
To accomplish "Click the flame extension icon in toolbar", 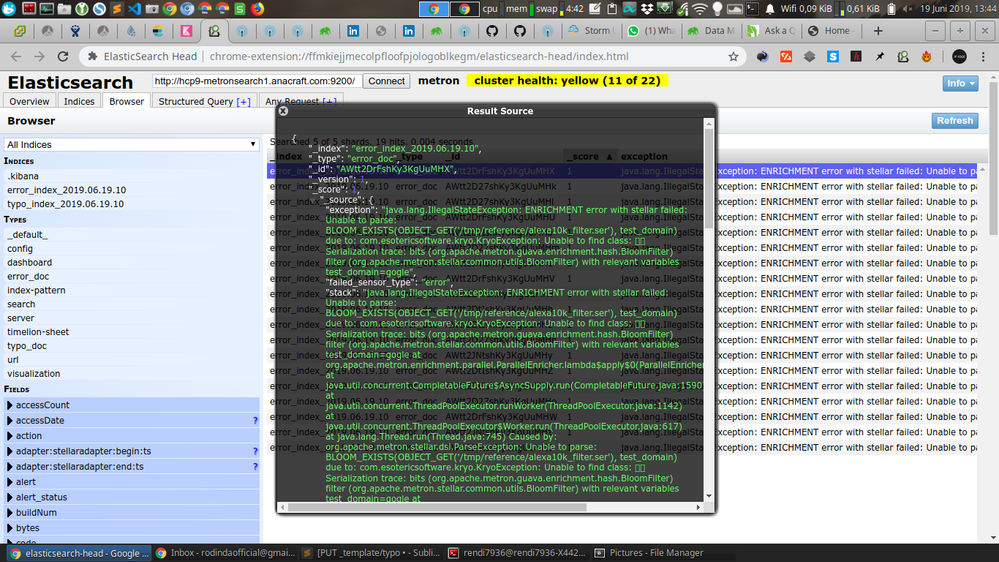I will tap(926, 57).
